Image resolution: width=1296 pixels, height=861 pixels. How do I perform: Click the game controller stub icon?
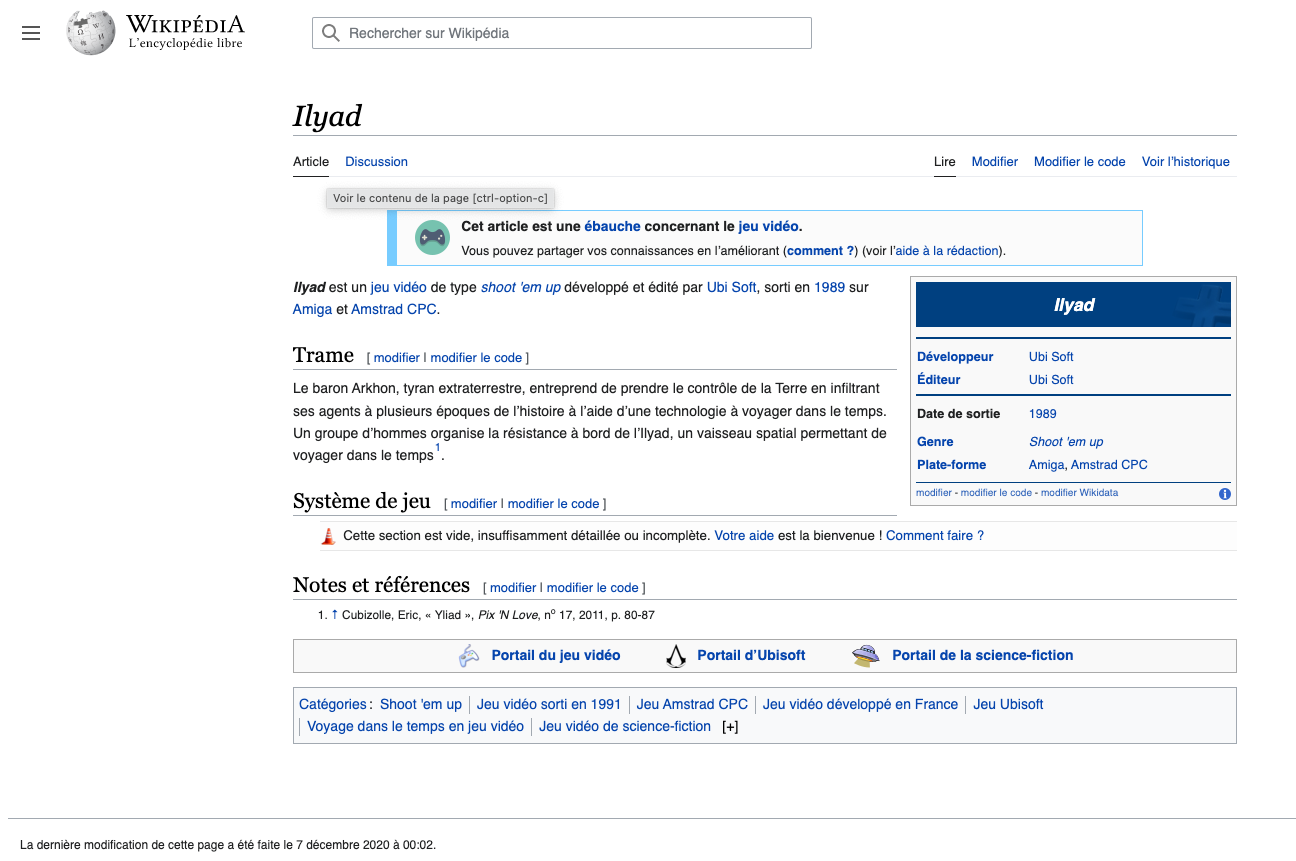[432, 238]
